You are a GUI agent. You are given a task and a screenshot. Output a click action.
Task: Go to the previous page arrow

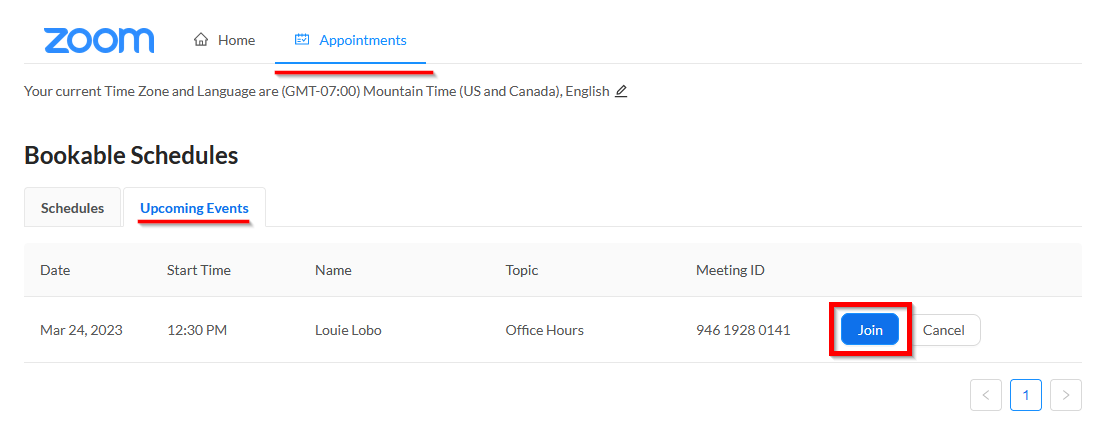click(985, 395)
